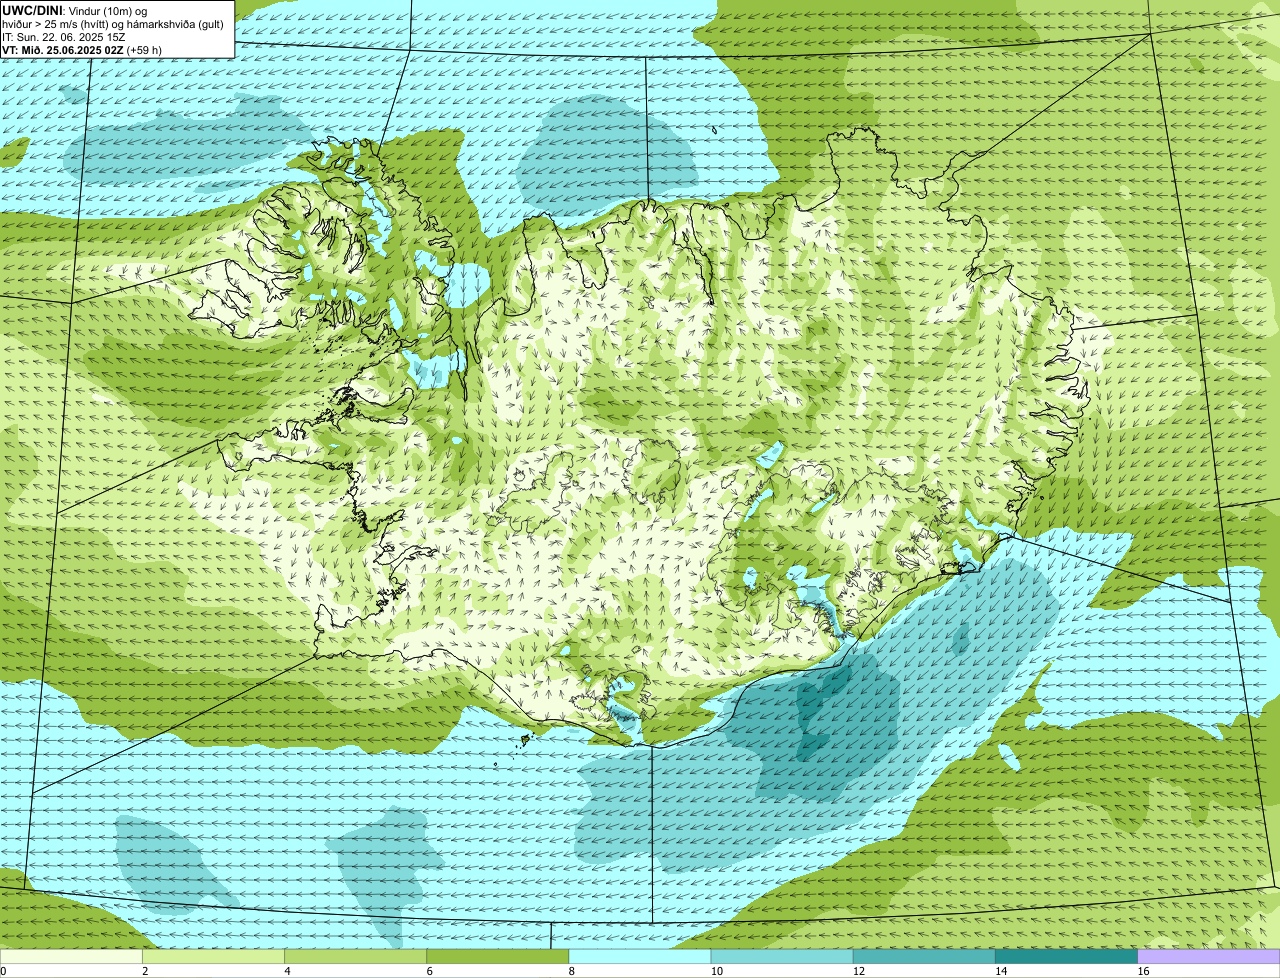The width and height of the screenshot is (1280, 978).
Task: Select the 6–8 m/s olive green swatch
Action: [x=497, y=956]
